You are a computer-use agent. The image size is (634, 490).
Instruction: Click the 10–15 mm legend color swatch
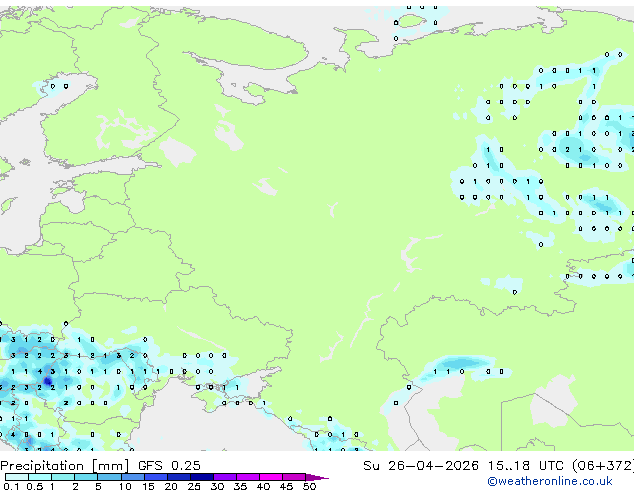133,477
